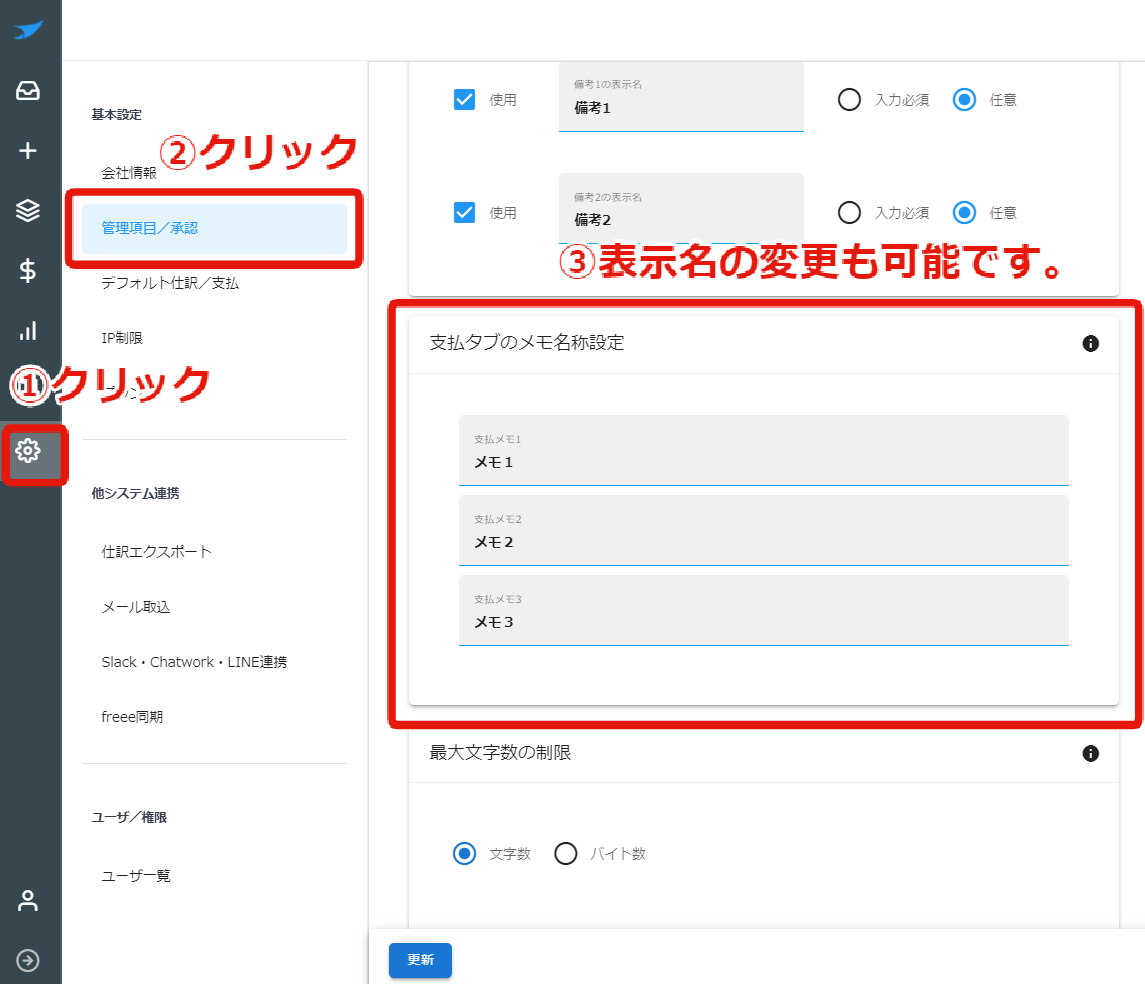Screen dimensions: 1145x984
Task: Select 入力必須 radio for 備考2
Action: click(849, 212)
